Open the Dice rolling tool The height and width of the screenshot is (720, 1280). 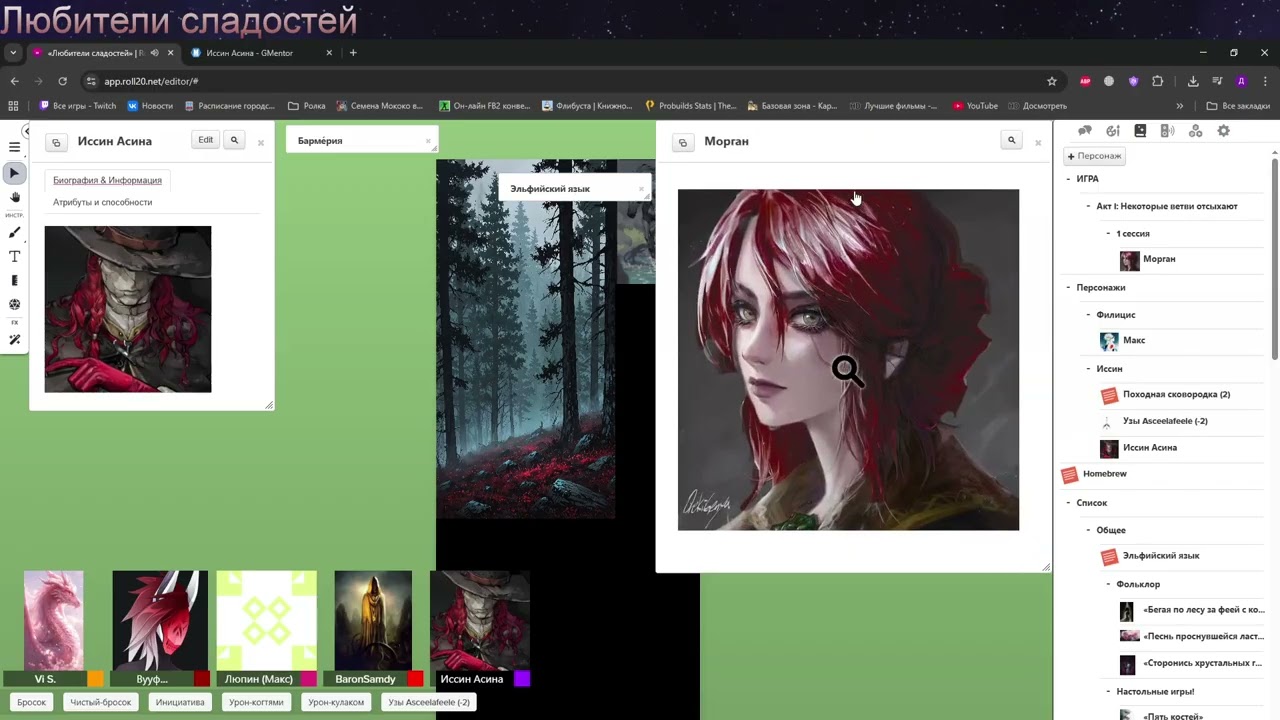click(x=14, y=304)
